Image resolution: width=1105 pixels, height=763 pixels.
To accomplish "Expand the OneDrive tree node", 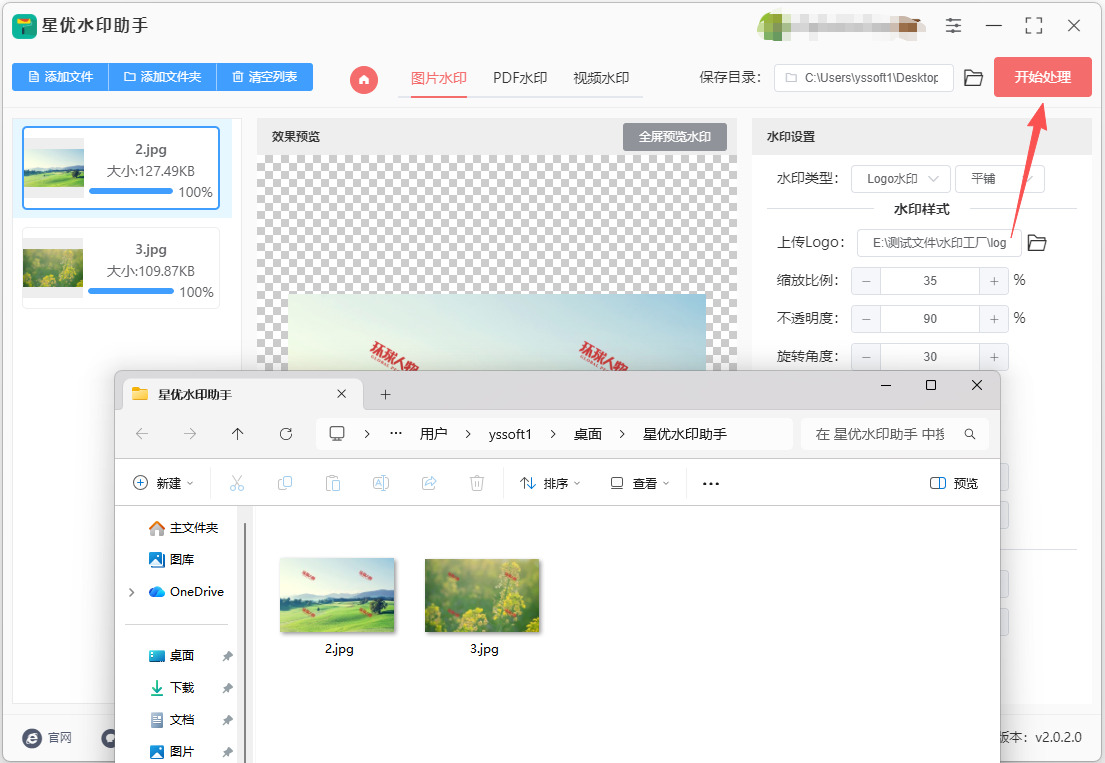I will click(x=132, y=593).
